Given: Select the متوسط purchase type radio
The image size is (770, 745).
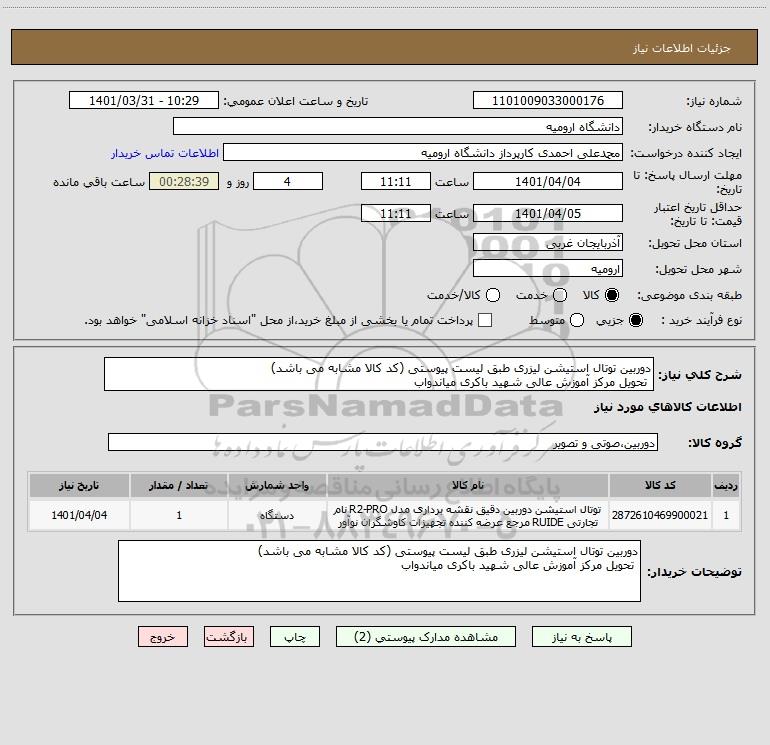Looking at the screenshot, I should point(577,320).
